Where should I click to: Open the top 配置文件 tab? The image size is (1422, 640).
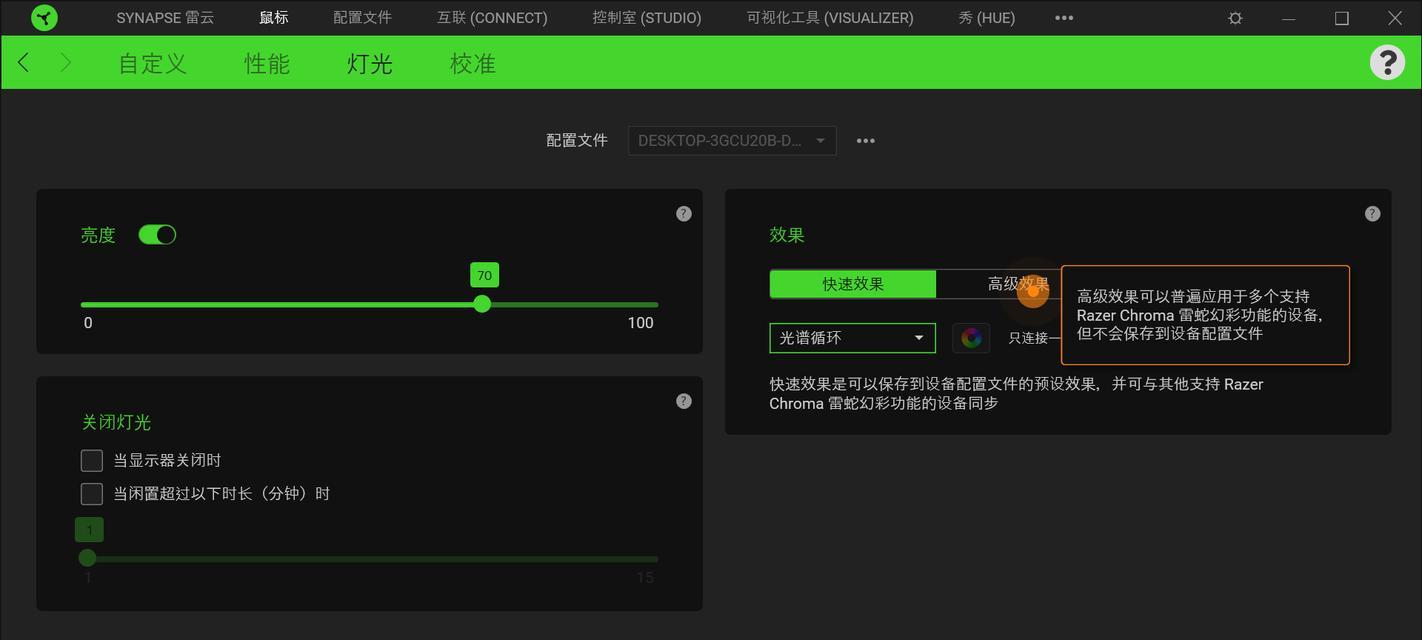[x=362, y=18]
